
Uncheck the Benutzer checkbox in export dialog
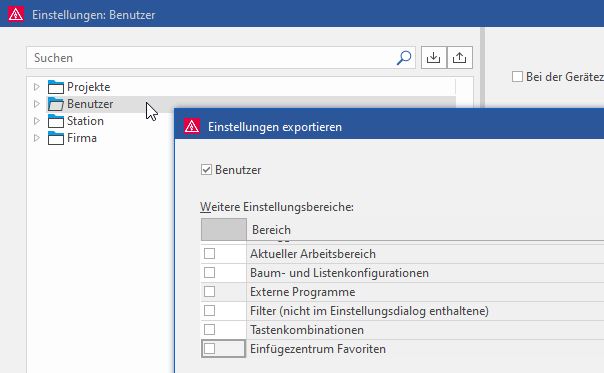click(x=206, y=170)
